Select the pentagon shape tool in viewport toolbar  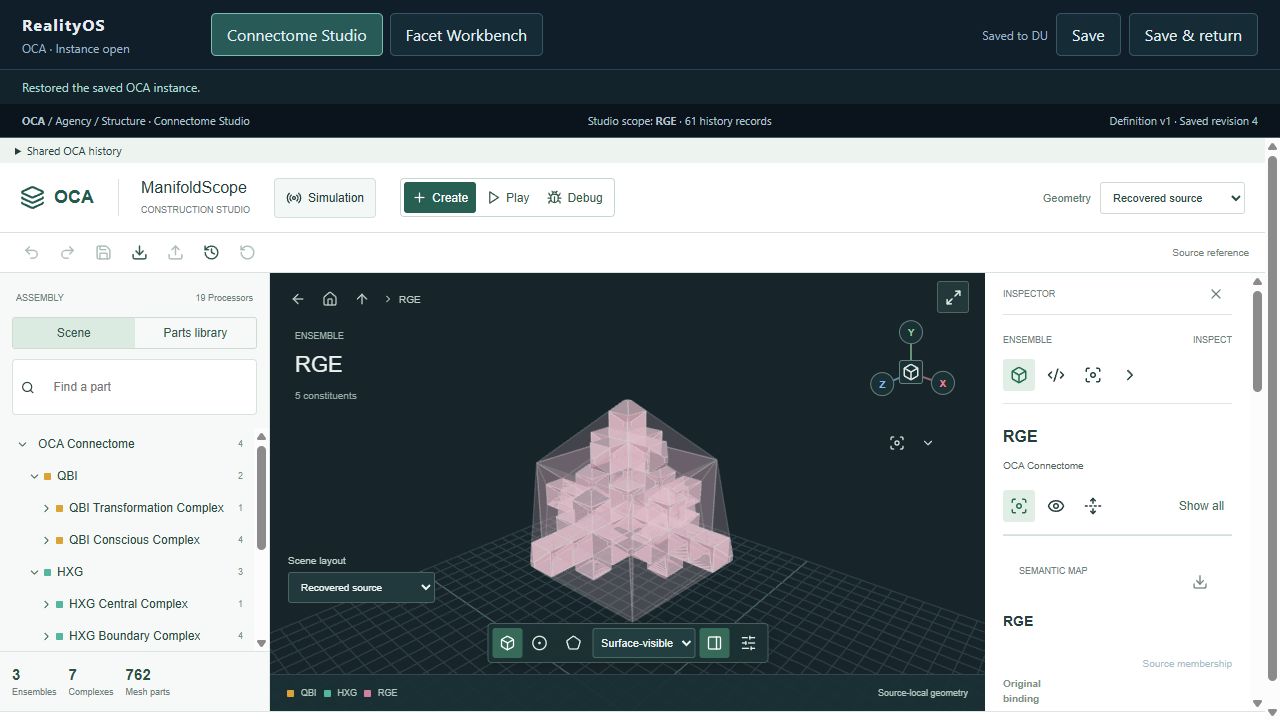click(x=573, y=643)
